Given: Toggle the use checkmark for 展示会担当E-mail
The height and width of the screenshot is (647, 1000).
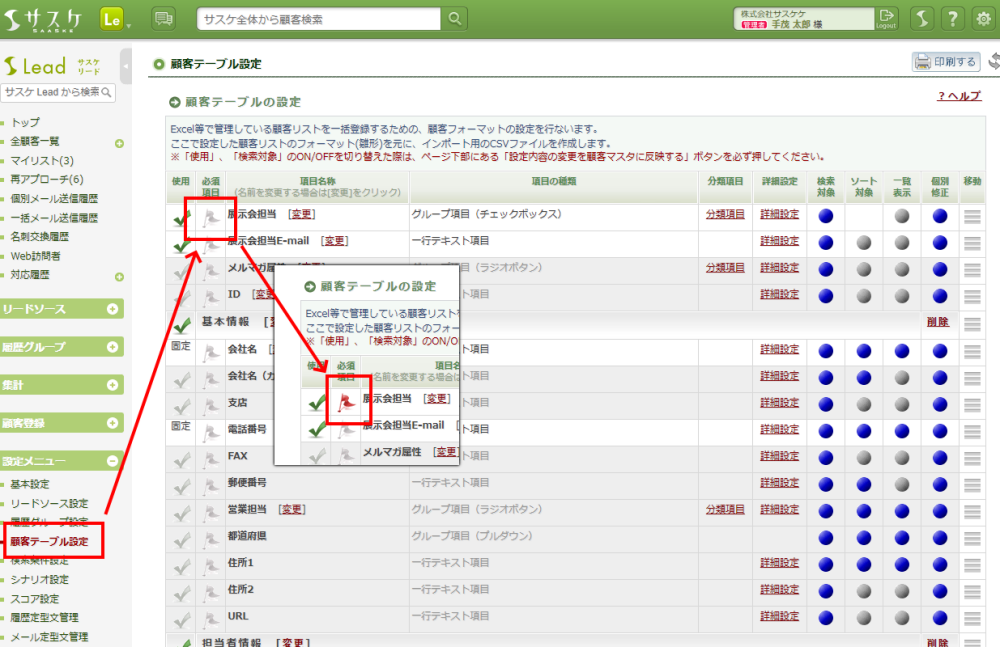Looking at the screenshot, I should coord(181,243).
